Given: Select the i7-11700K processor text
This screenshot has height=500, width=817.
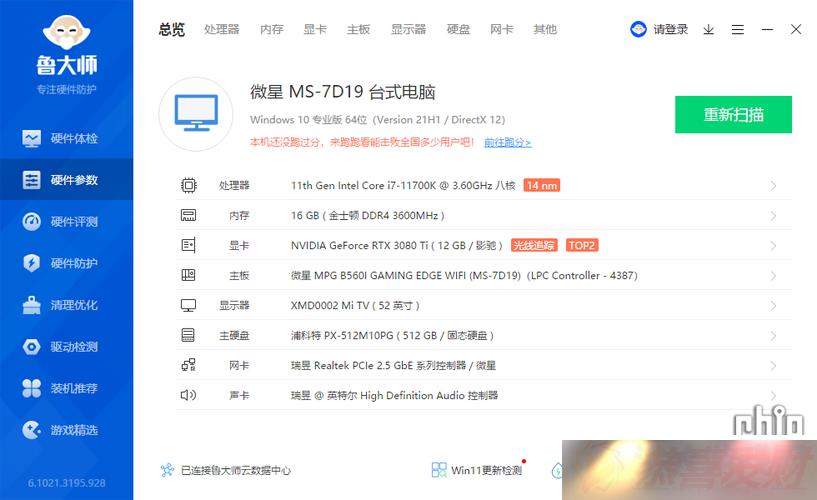Looking at the screenshot, I should click(x=403, y=185).
